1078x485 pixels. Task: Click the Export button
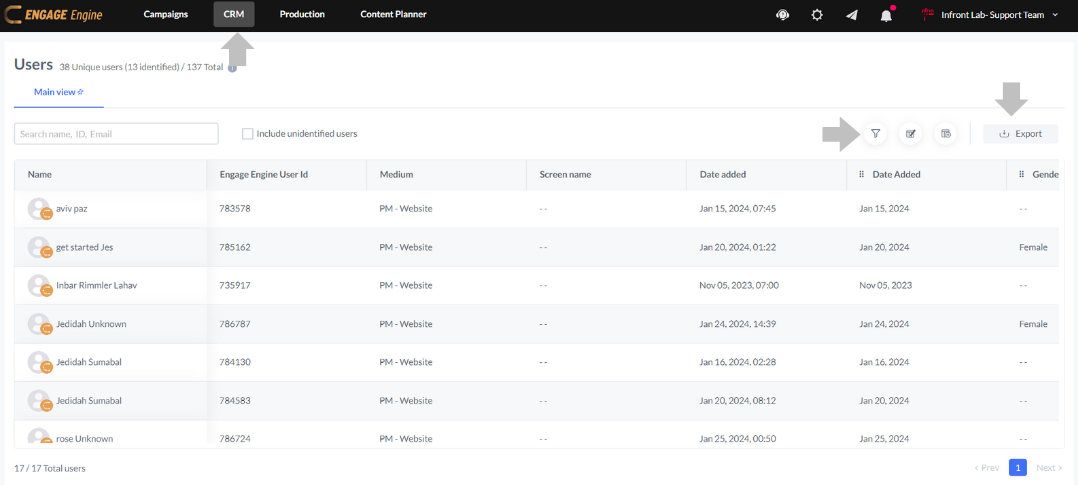(x=1020, y=134)
